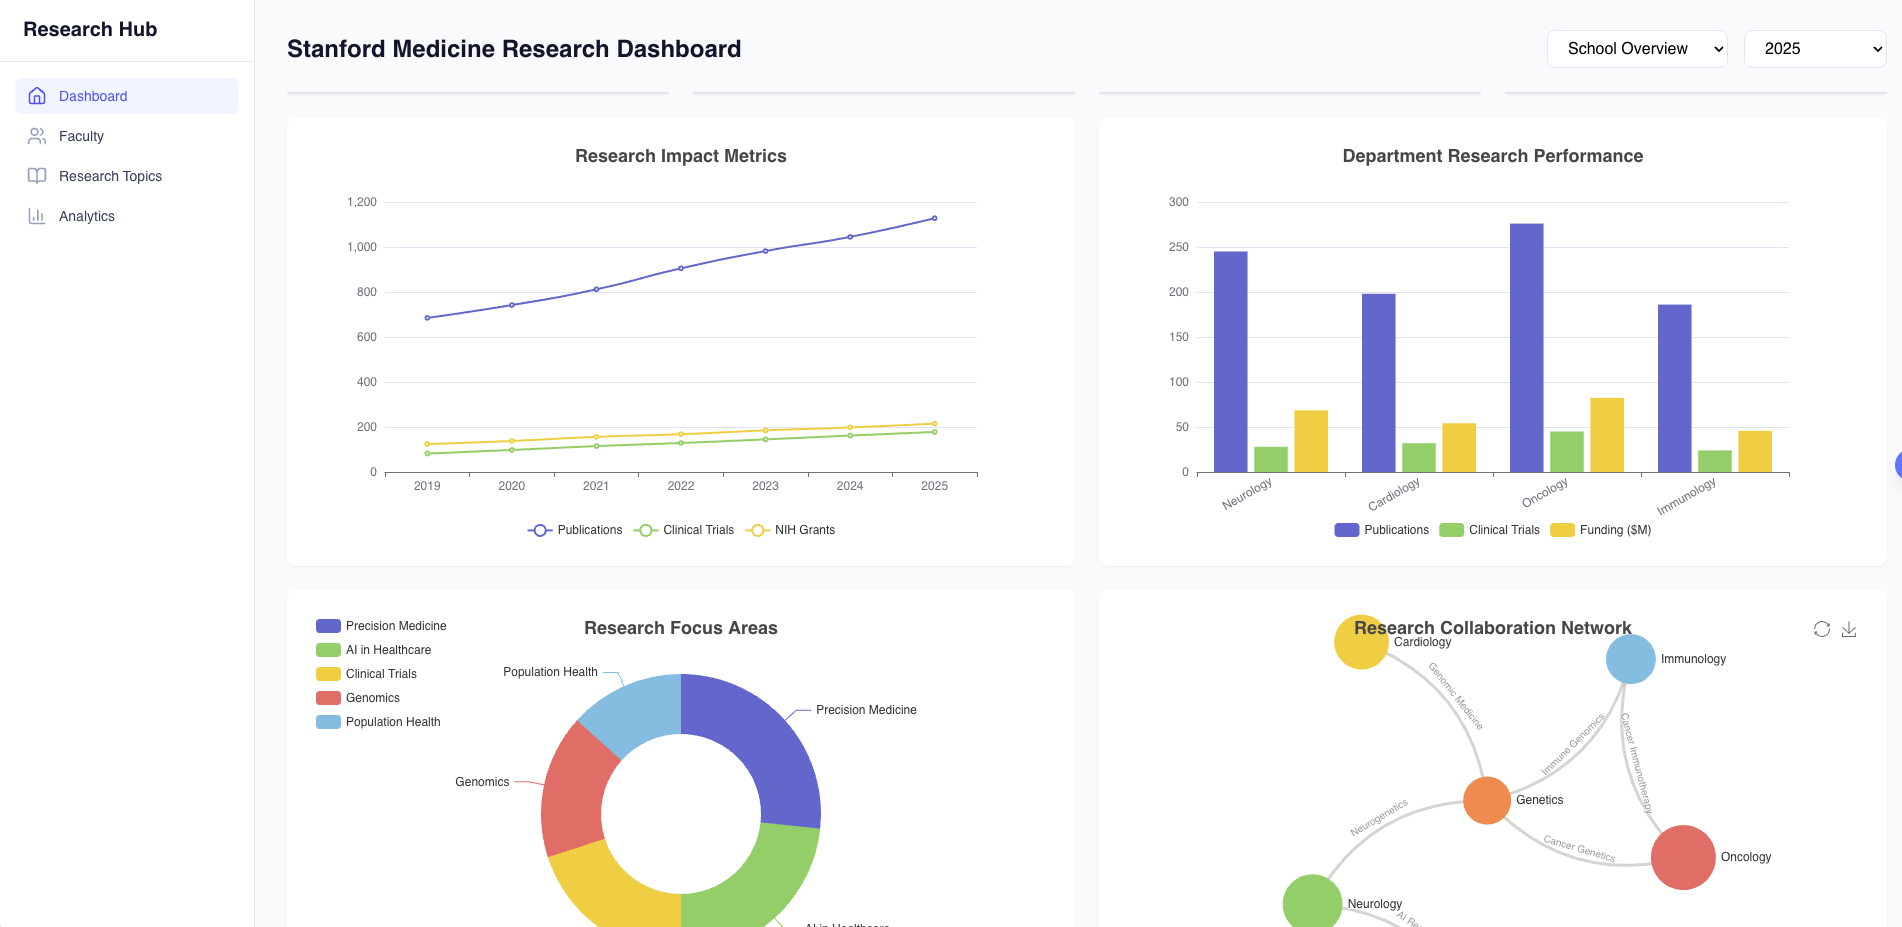Open Faculty via the people icon

37,136
